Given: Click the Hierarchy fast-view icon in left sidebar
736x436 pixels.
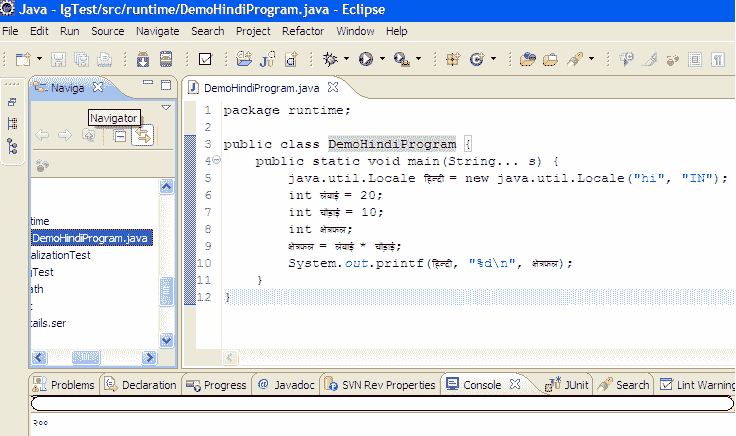Looking at the screenshot, I should pyautogui.click(x=13, y=123).
